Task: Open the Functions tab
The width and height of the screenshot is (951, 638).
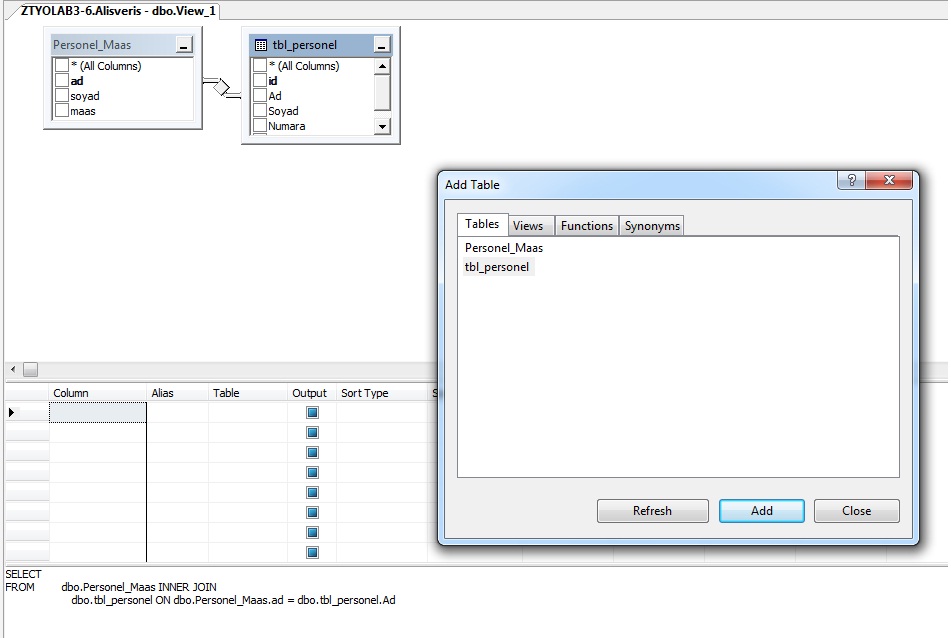Action: click(587, 226)
